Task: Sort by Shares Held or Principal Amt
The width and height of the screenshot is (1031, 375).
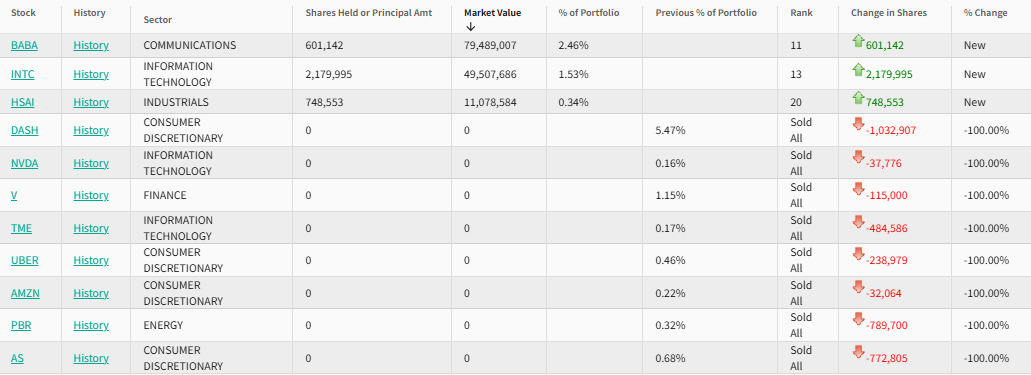Action: pos(368,13)
